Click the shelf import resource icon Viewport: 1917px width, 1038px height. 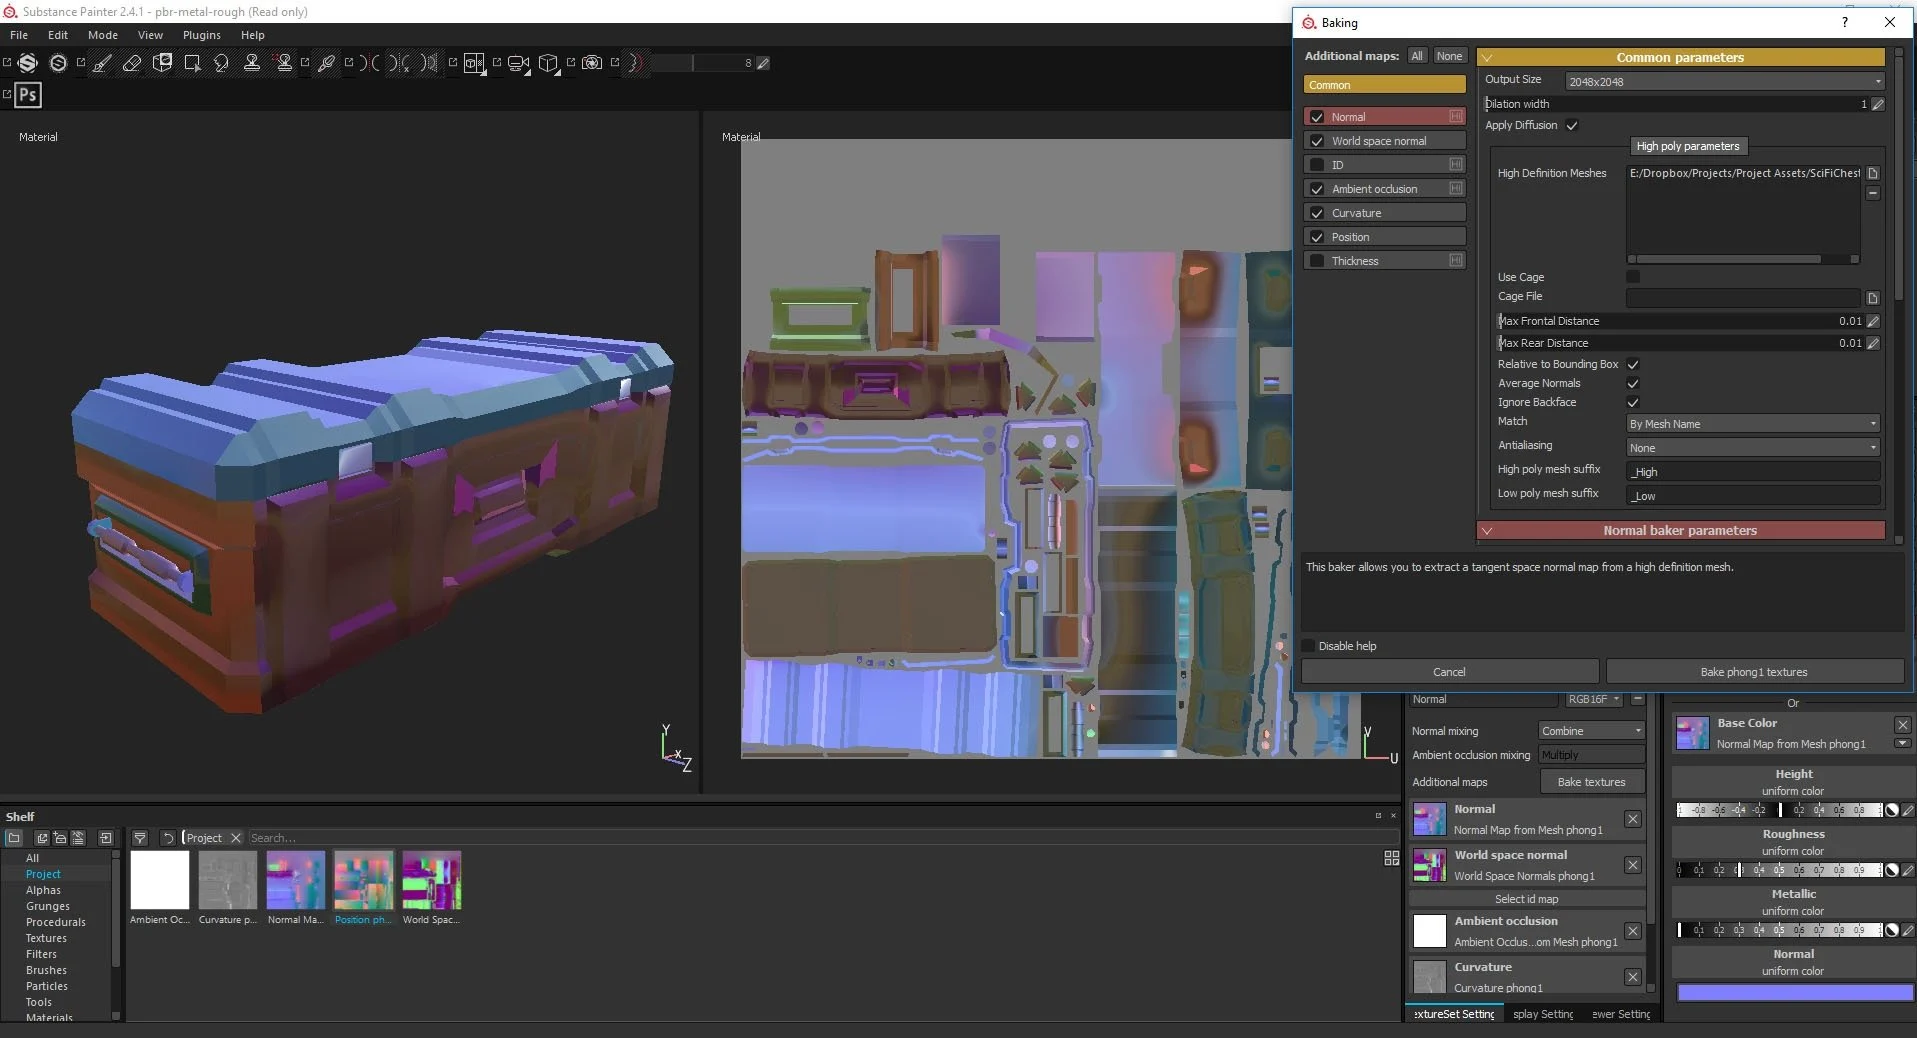(106, 838)
